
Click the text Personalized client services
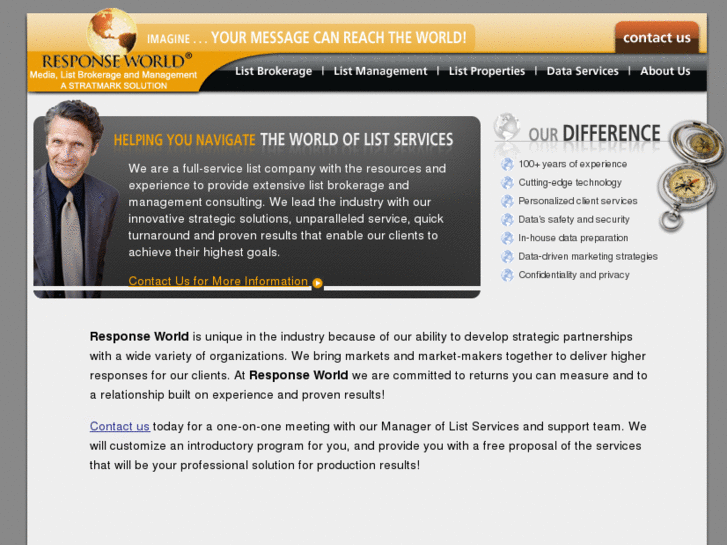tap(578, 201)
